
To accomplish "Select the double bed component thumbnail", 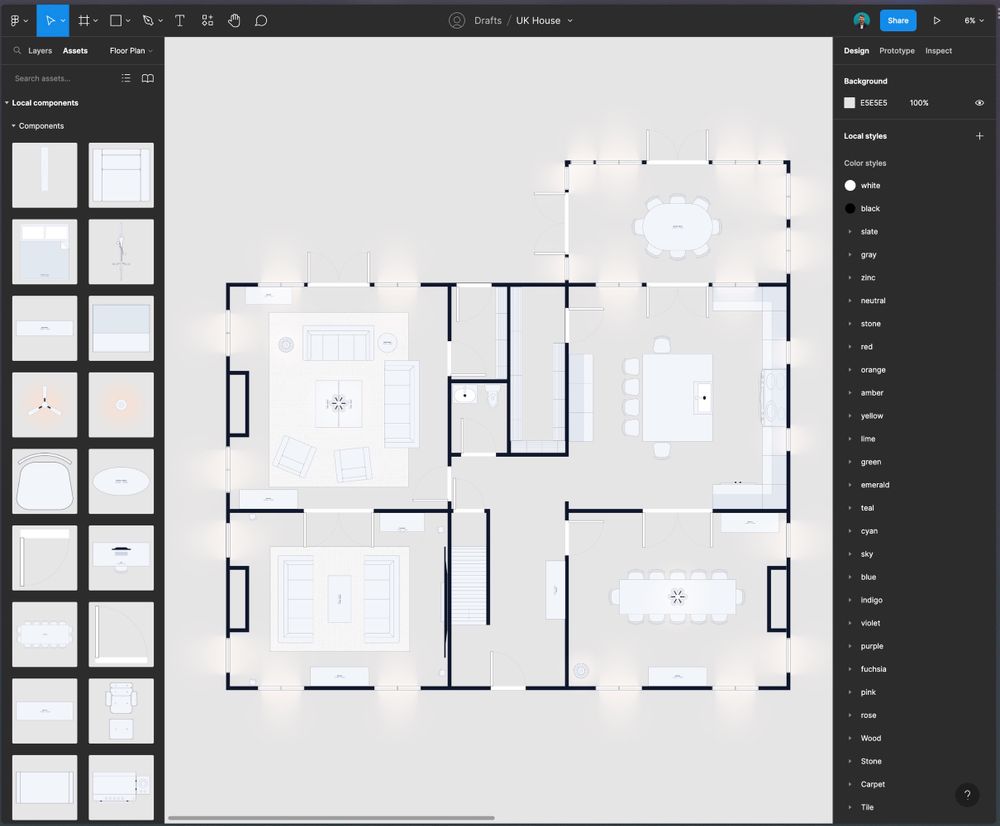I will pyautogui.click(x=45, y=251).
